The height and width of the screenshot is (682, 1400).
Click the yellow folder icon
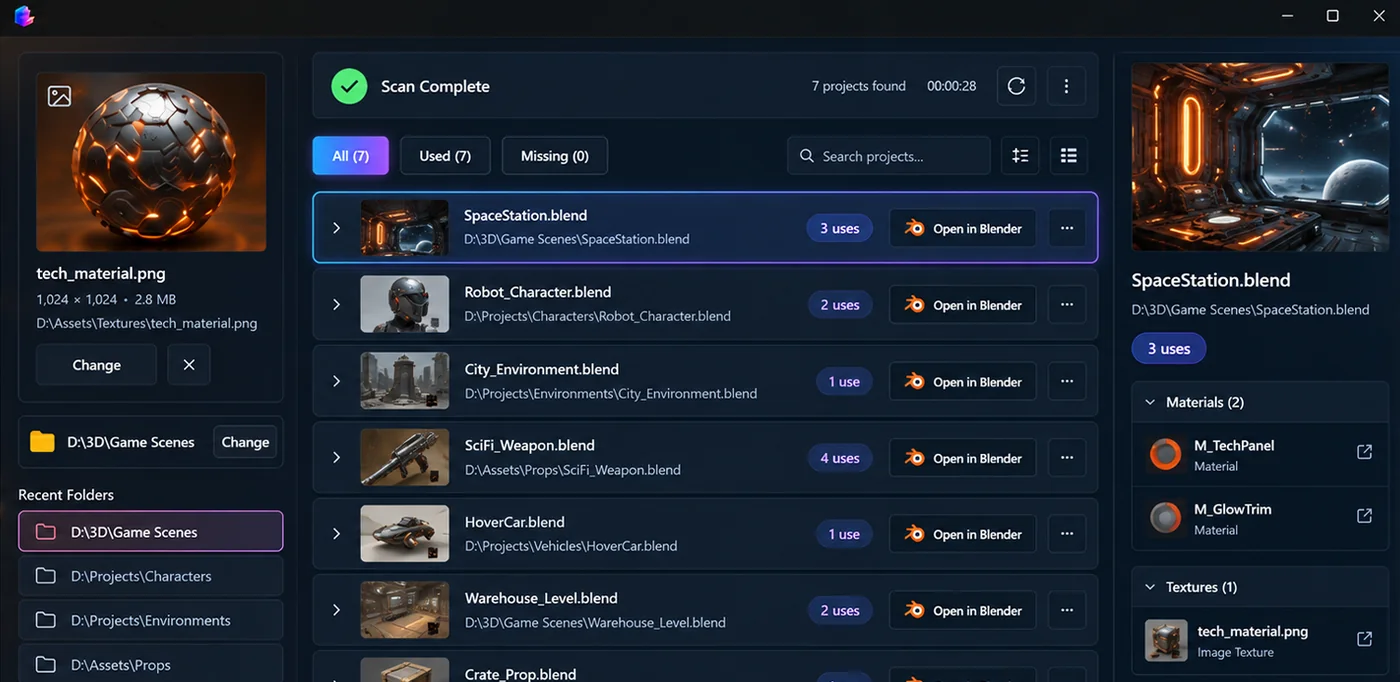tap(42, 442)
